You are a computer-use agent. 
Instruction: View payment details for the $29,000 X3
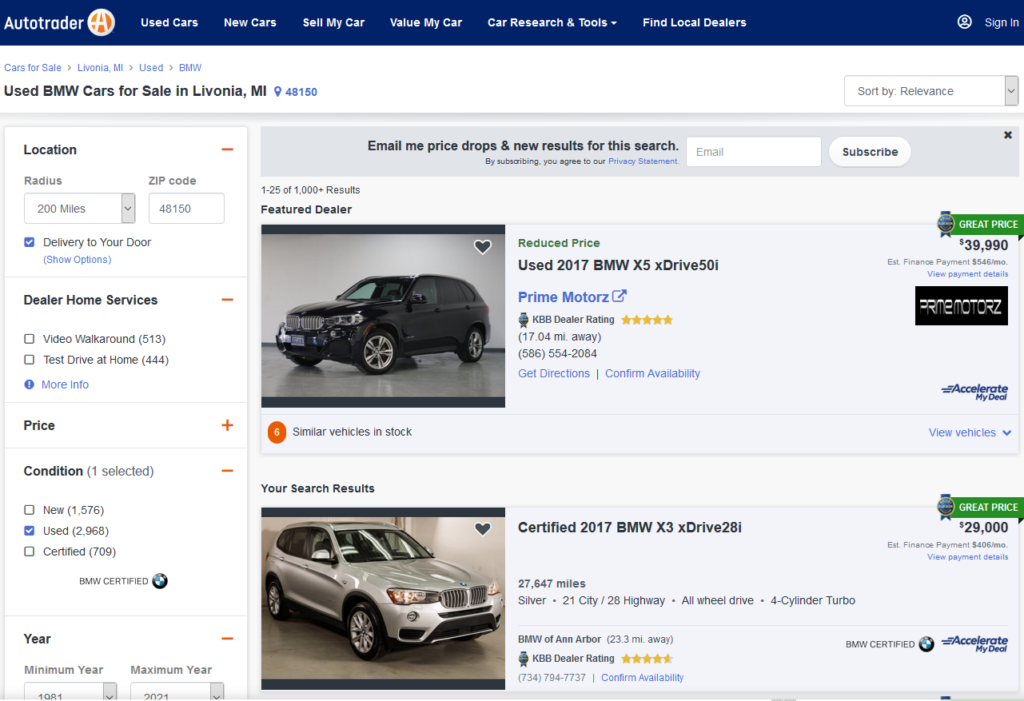tap(967, 557)
